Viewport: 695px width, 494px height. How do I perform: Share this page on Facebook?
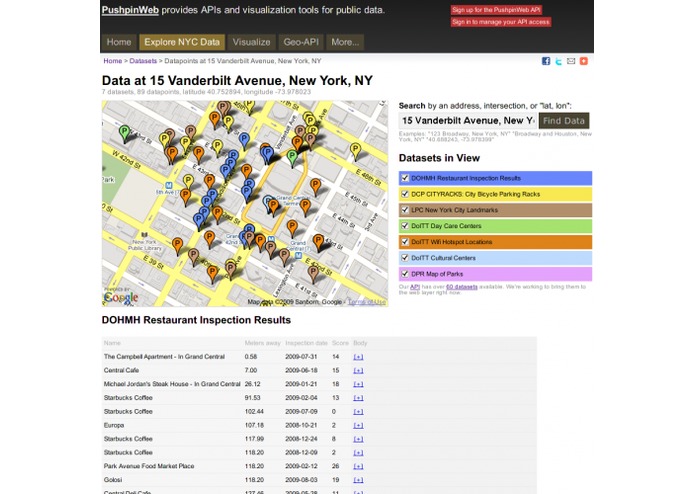point(546,61)
